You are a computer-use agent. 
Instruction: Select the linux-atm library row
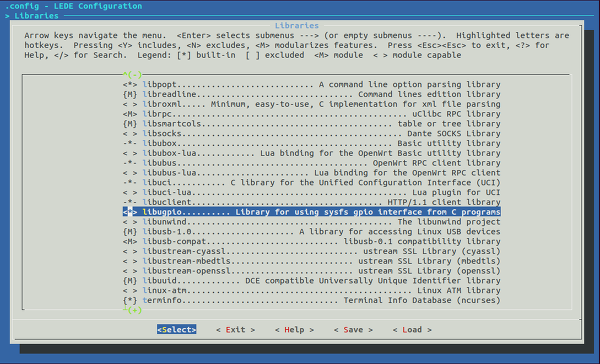click(321, 291)
